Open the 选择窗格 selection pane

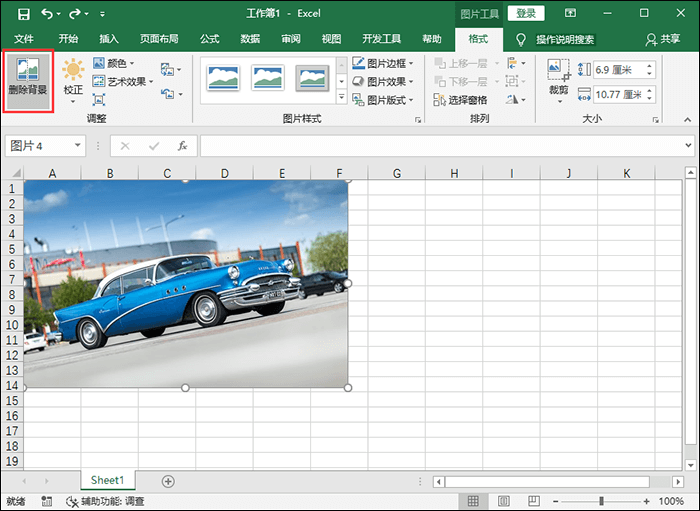(x=460, y=100)
